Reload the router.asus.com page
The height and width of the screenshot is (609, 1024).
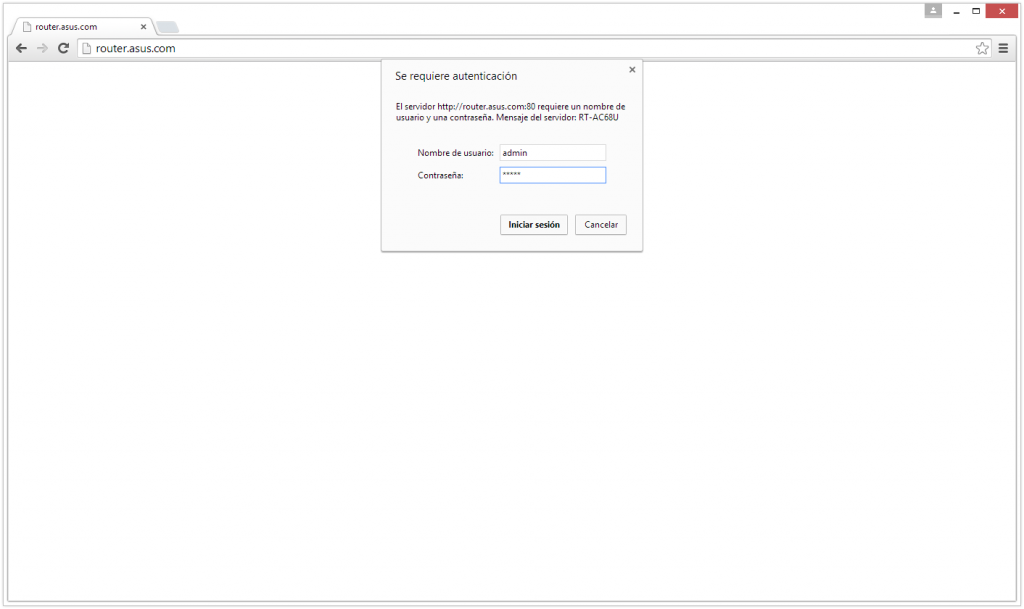pyautogui.click(x=63, y=48)
